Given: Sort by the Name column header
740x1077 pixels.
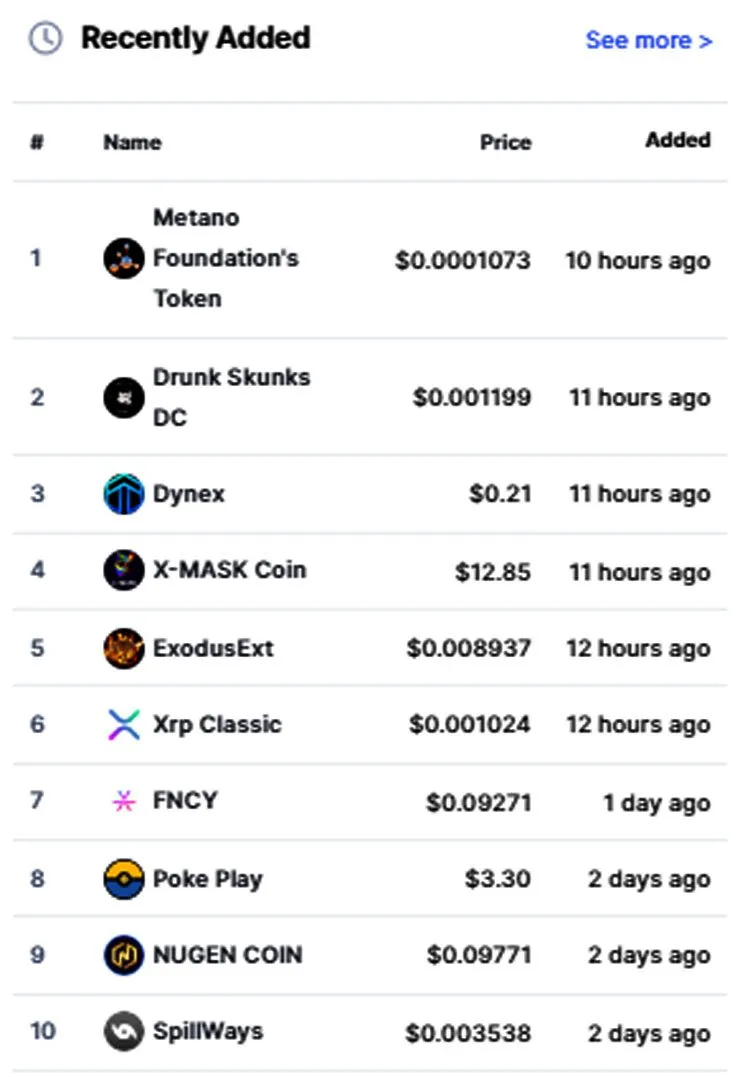Looking at the screenshot, I should pos(133,142).
